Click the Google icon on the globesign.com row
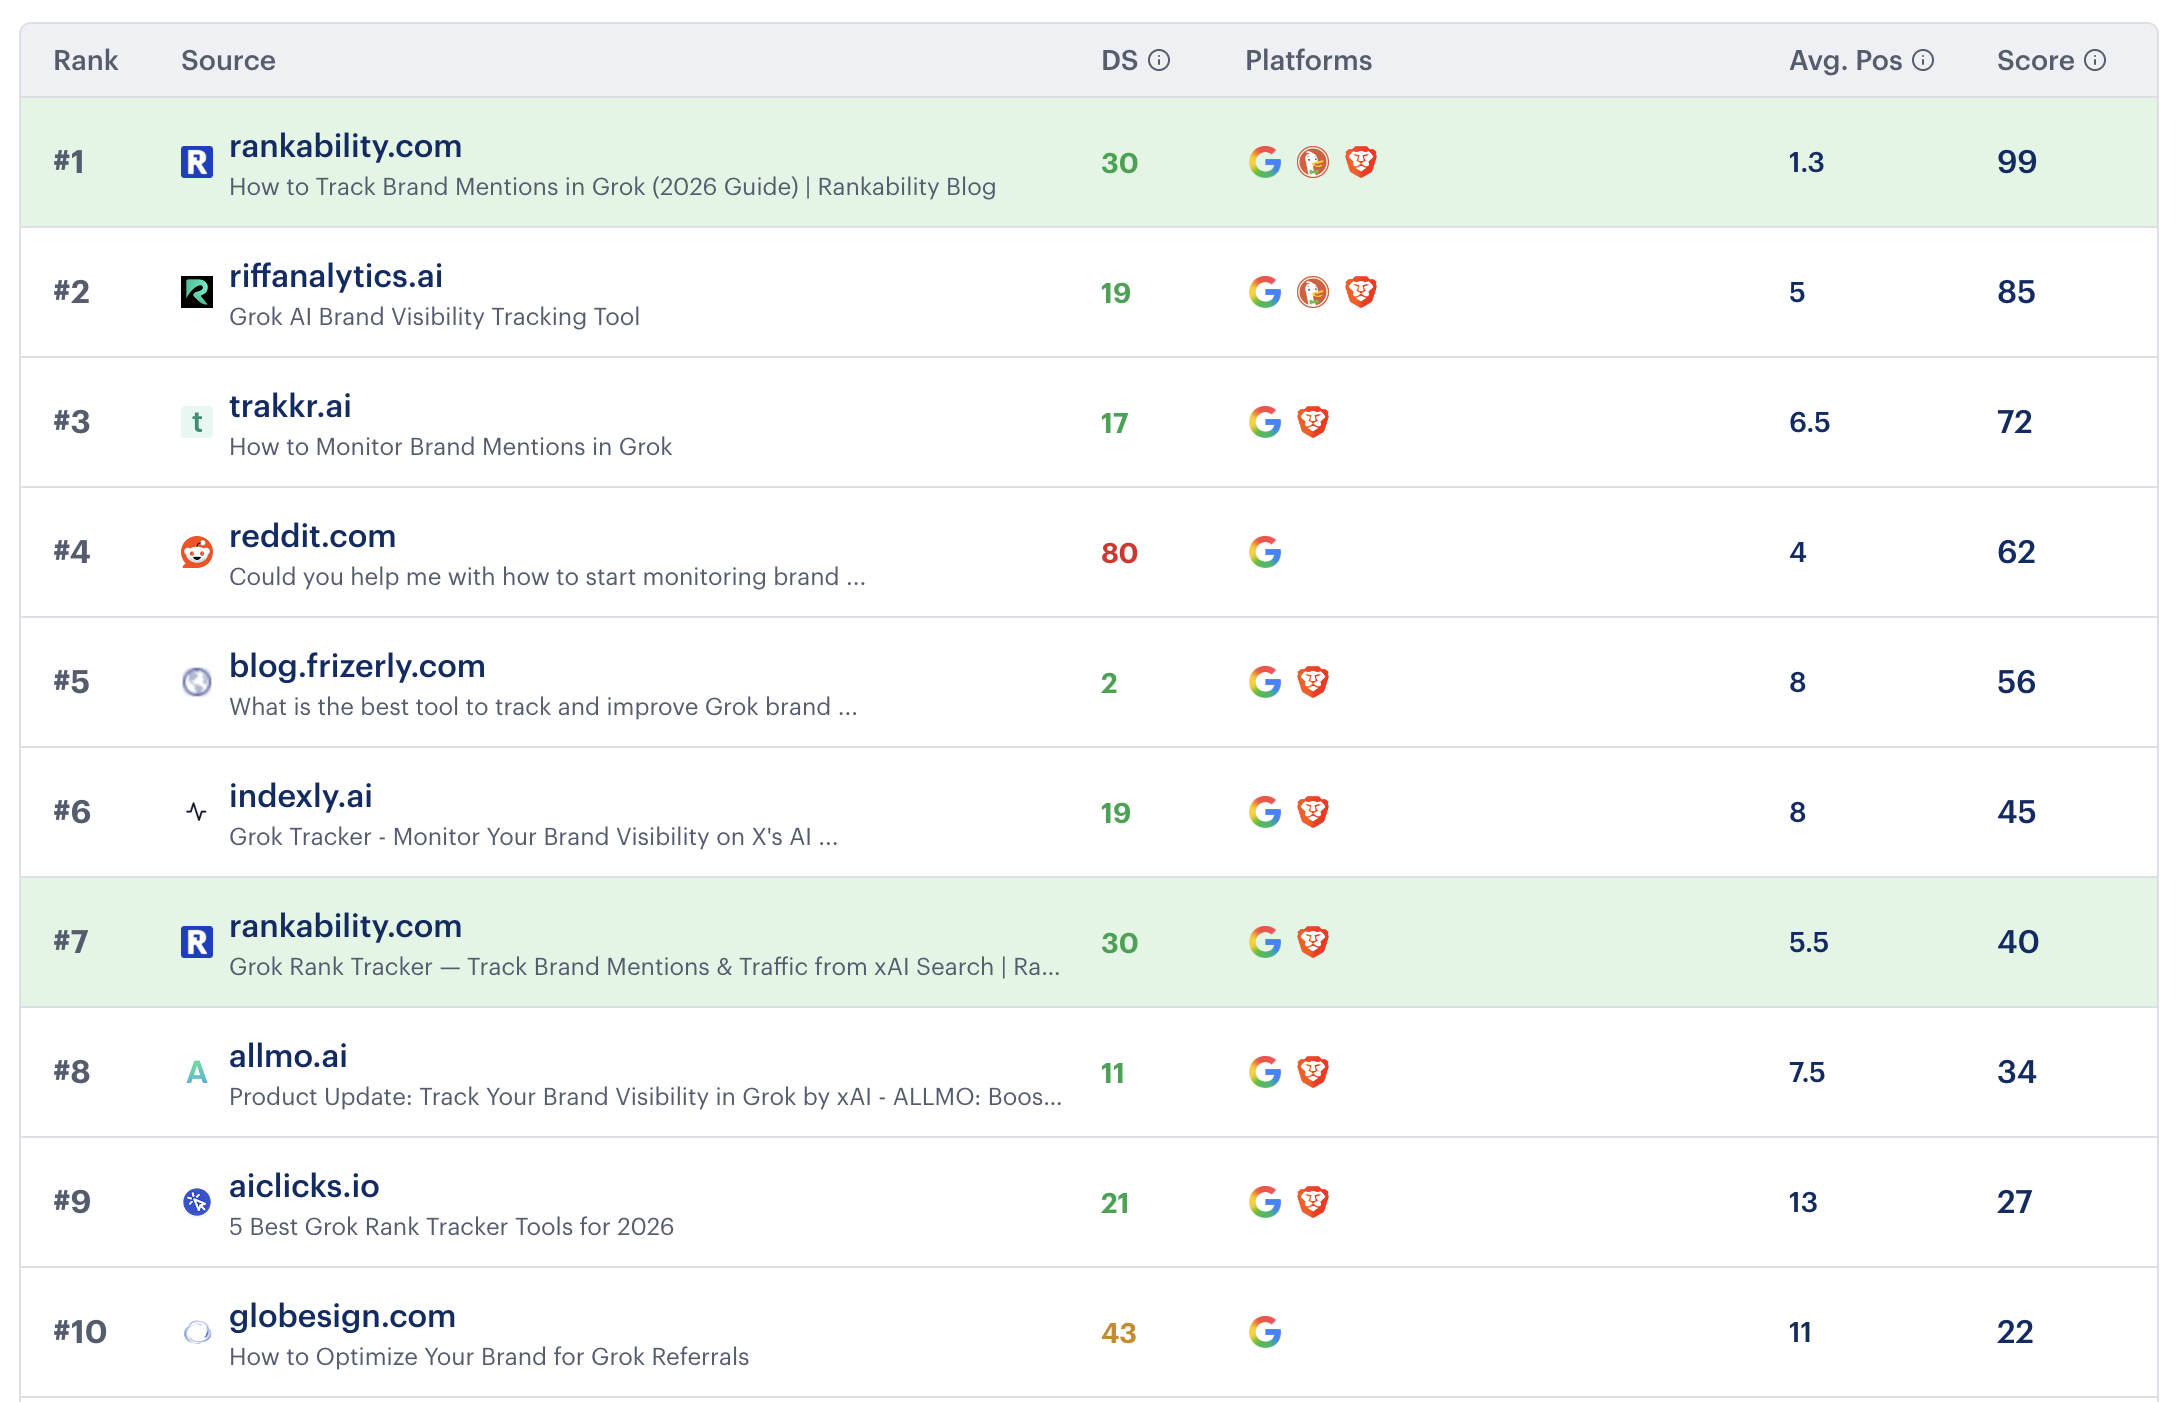 (x=1265, y=1332)
